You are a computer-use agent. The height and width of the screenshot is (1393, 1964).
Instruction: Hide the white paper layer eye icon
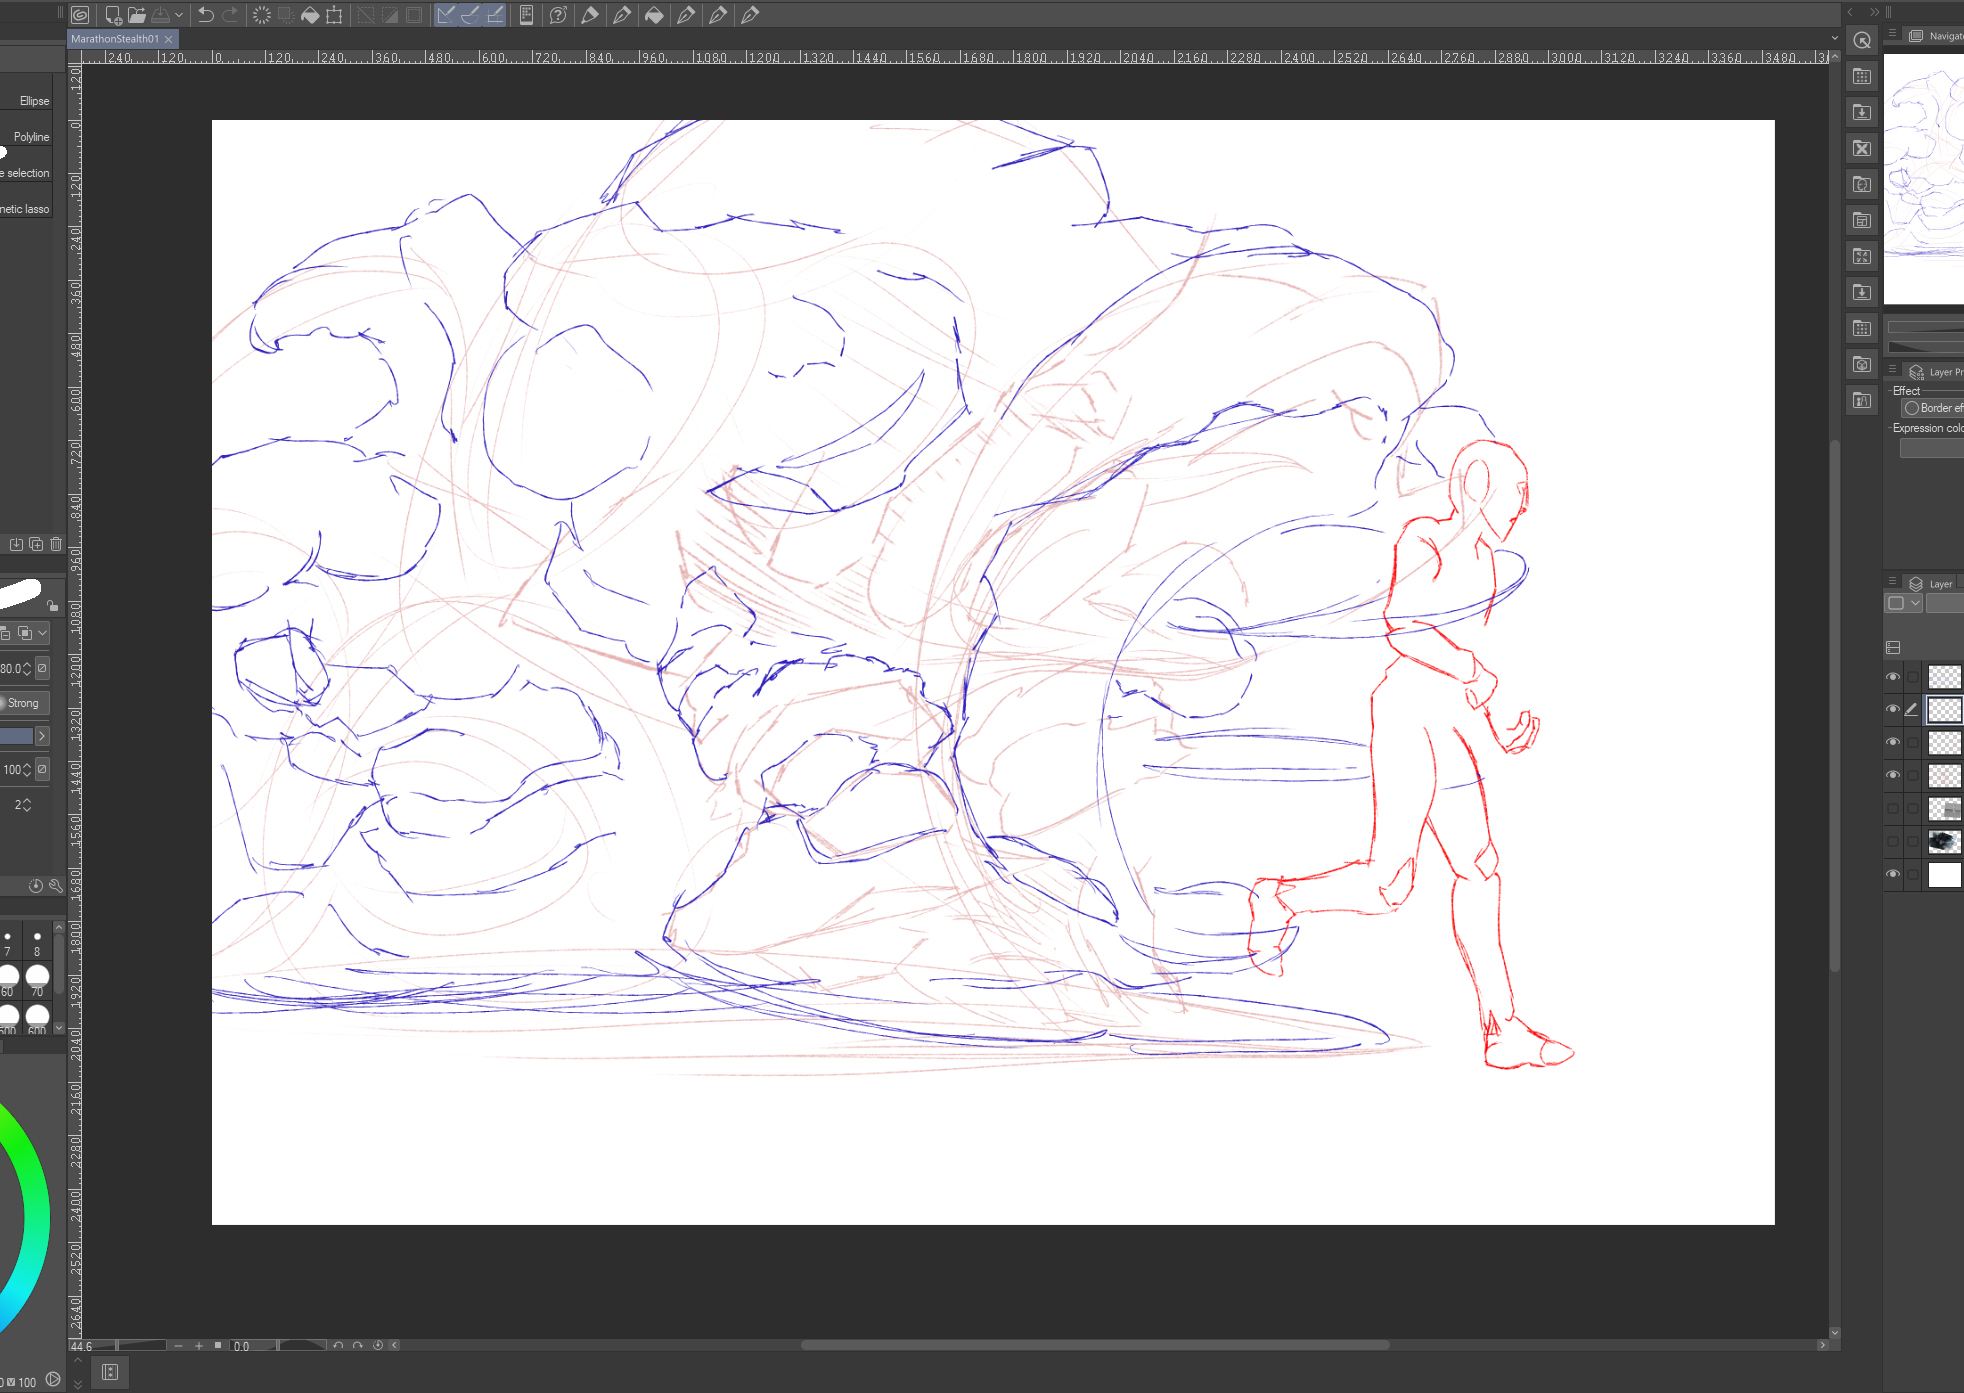(1892, 874)
